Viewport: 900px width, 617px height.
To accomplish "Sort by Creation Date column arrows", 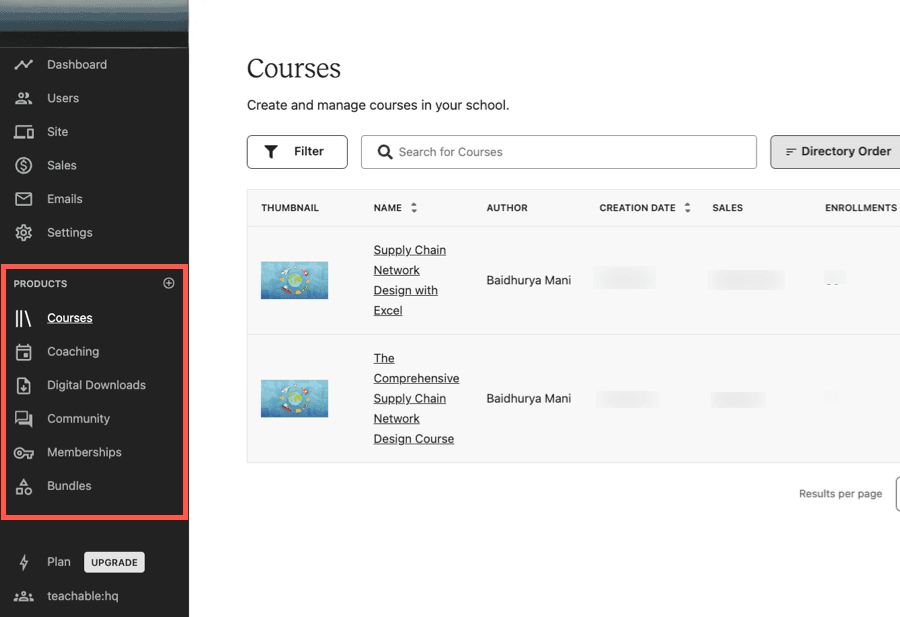I will coord(687,208).
